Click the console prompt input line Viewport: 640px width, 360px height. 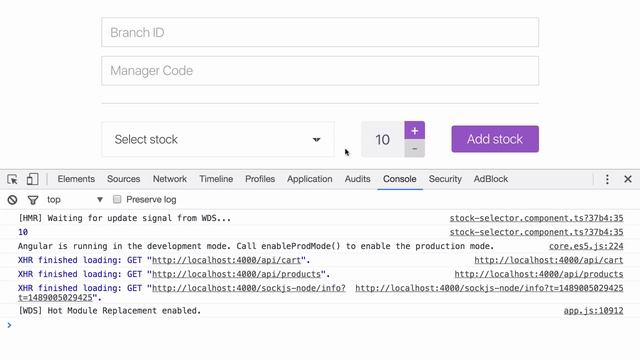[320, 325]
